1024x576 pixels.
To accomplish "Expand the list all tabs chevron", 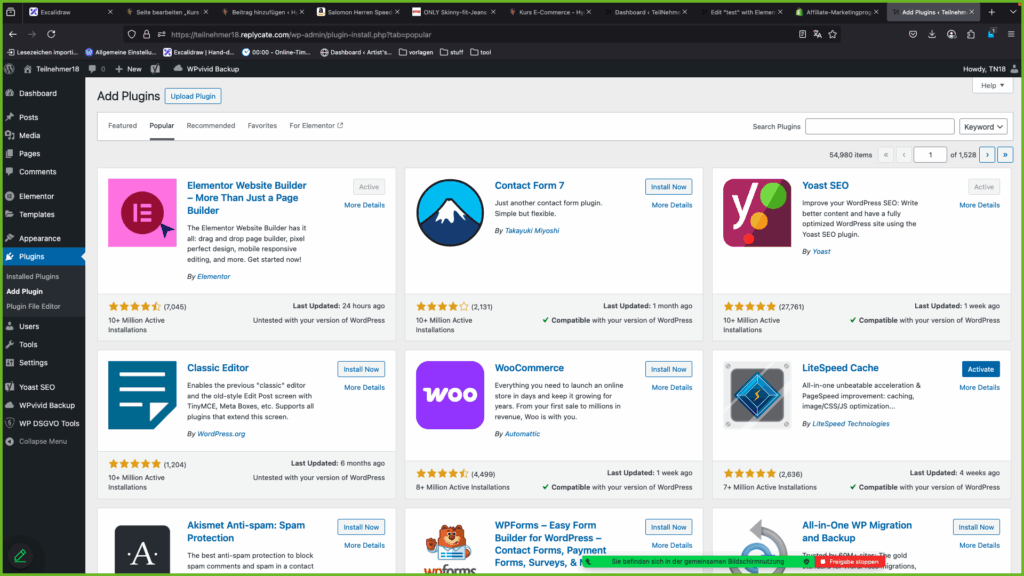I will 1013,12.
